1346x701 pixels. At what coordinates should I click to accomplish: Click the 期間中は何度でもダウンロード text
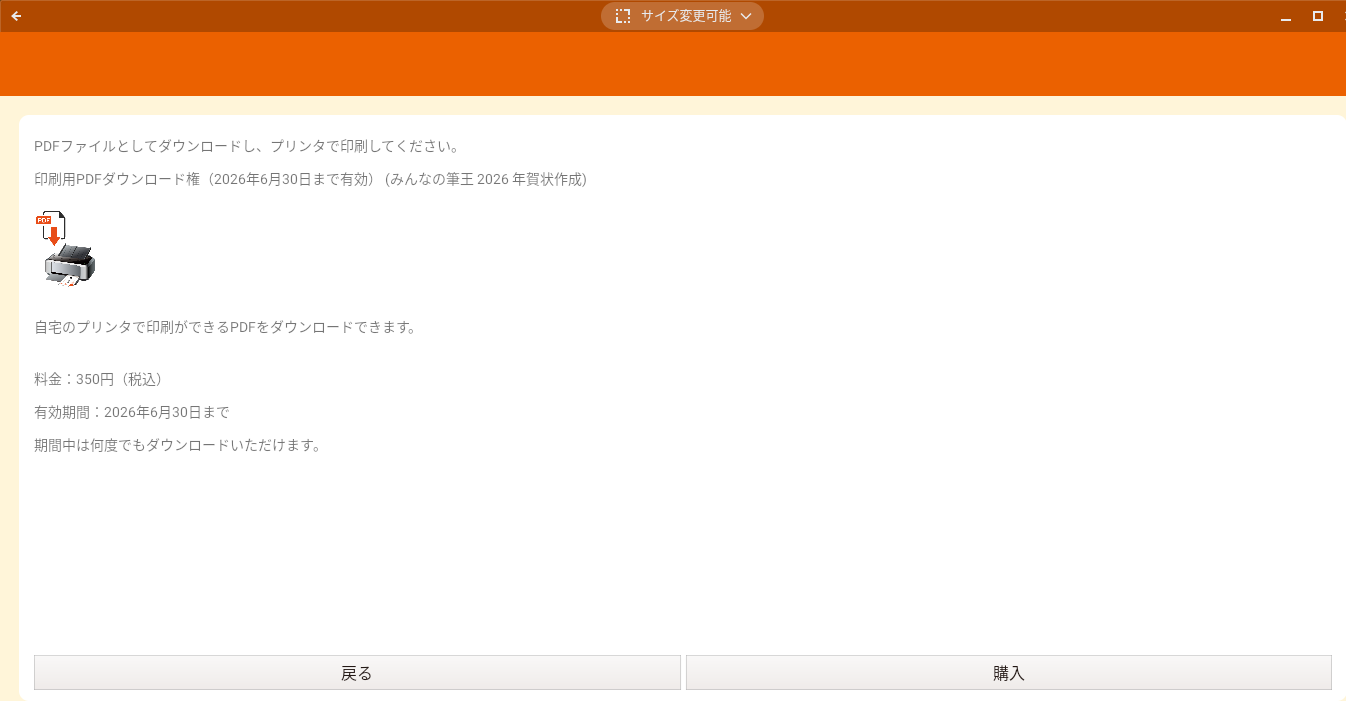pos(177,445)
